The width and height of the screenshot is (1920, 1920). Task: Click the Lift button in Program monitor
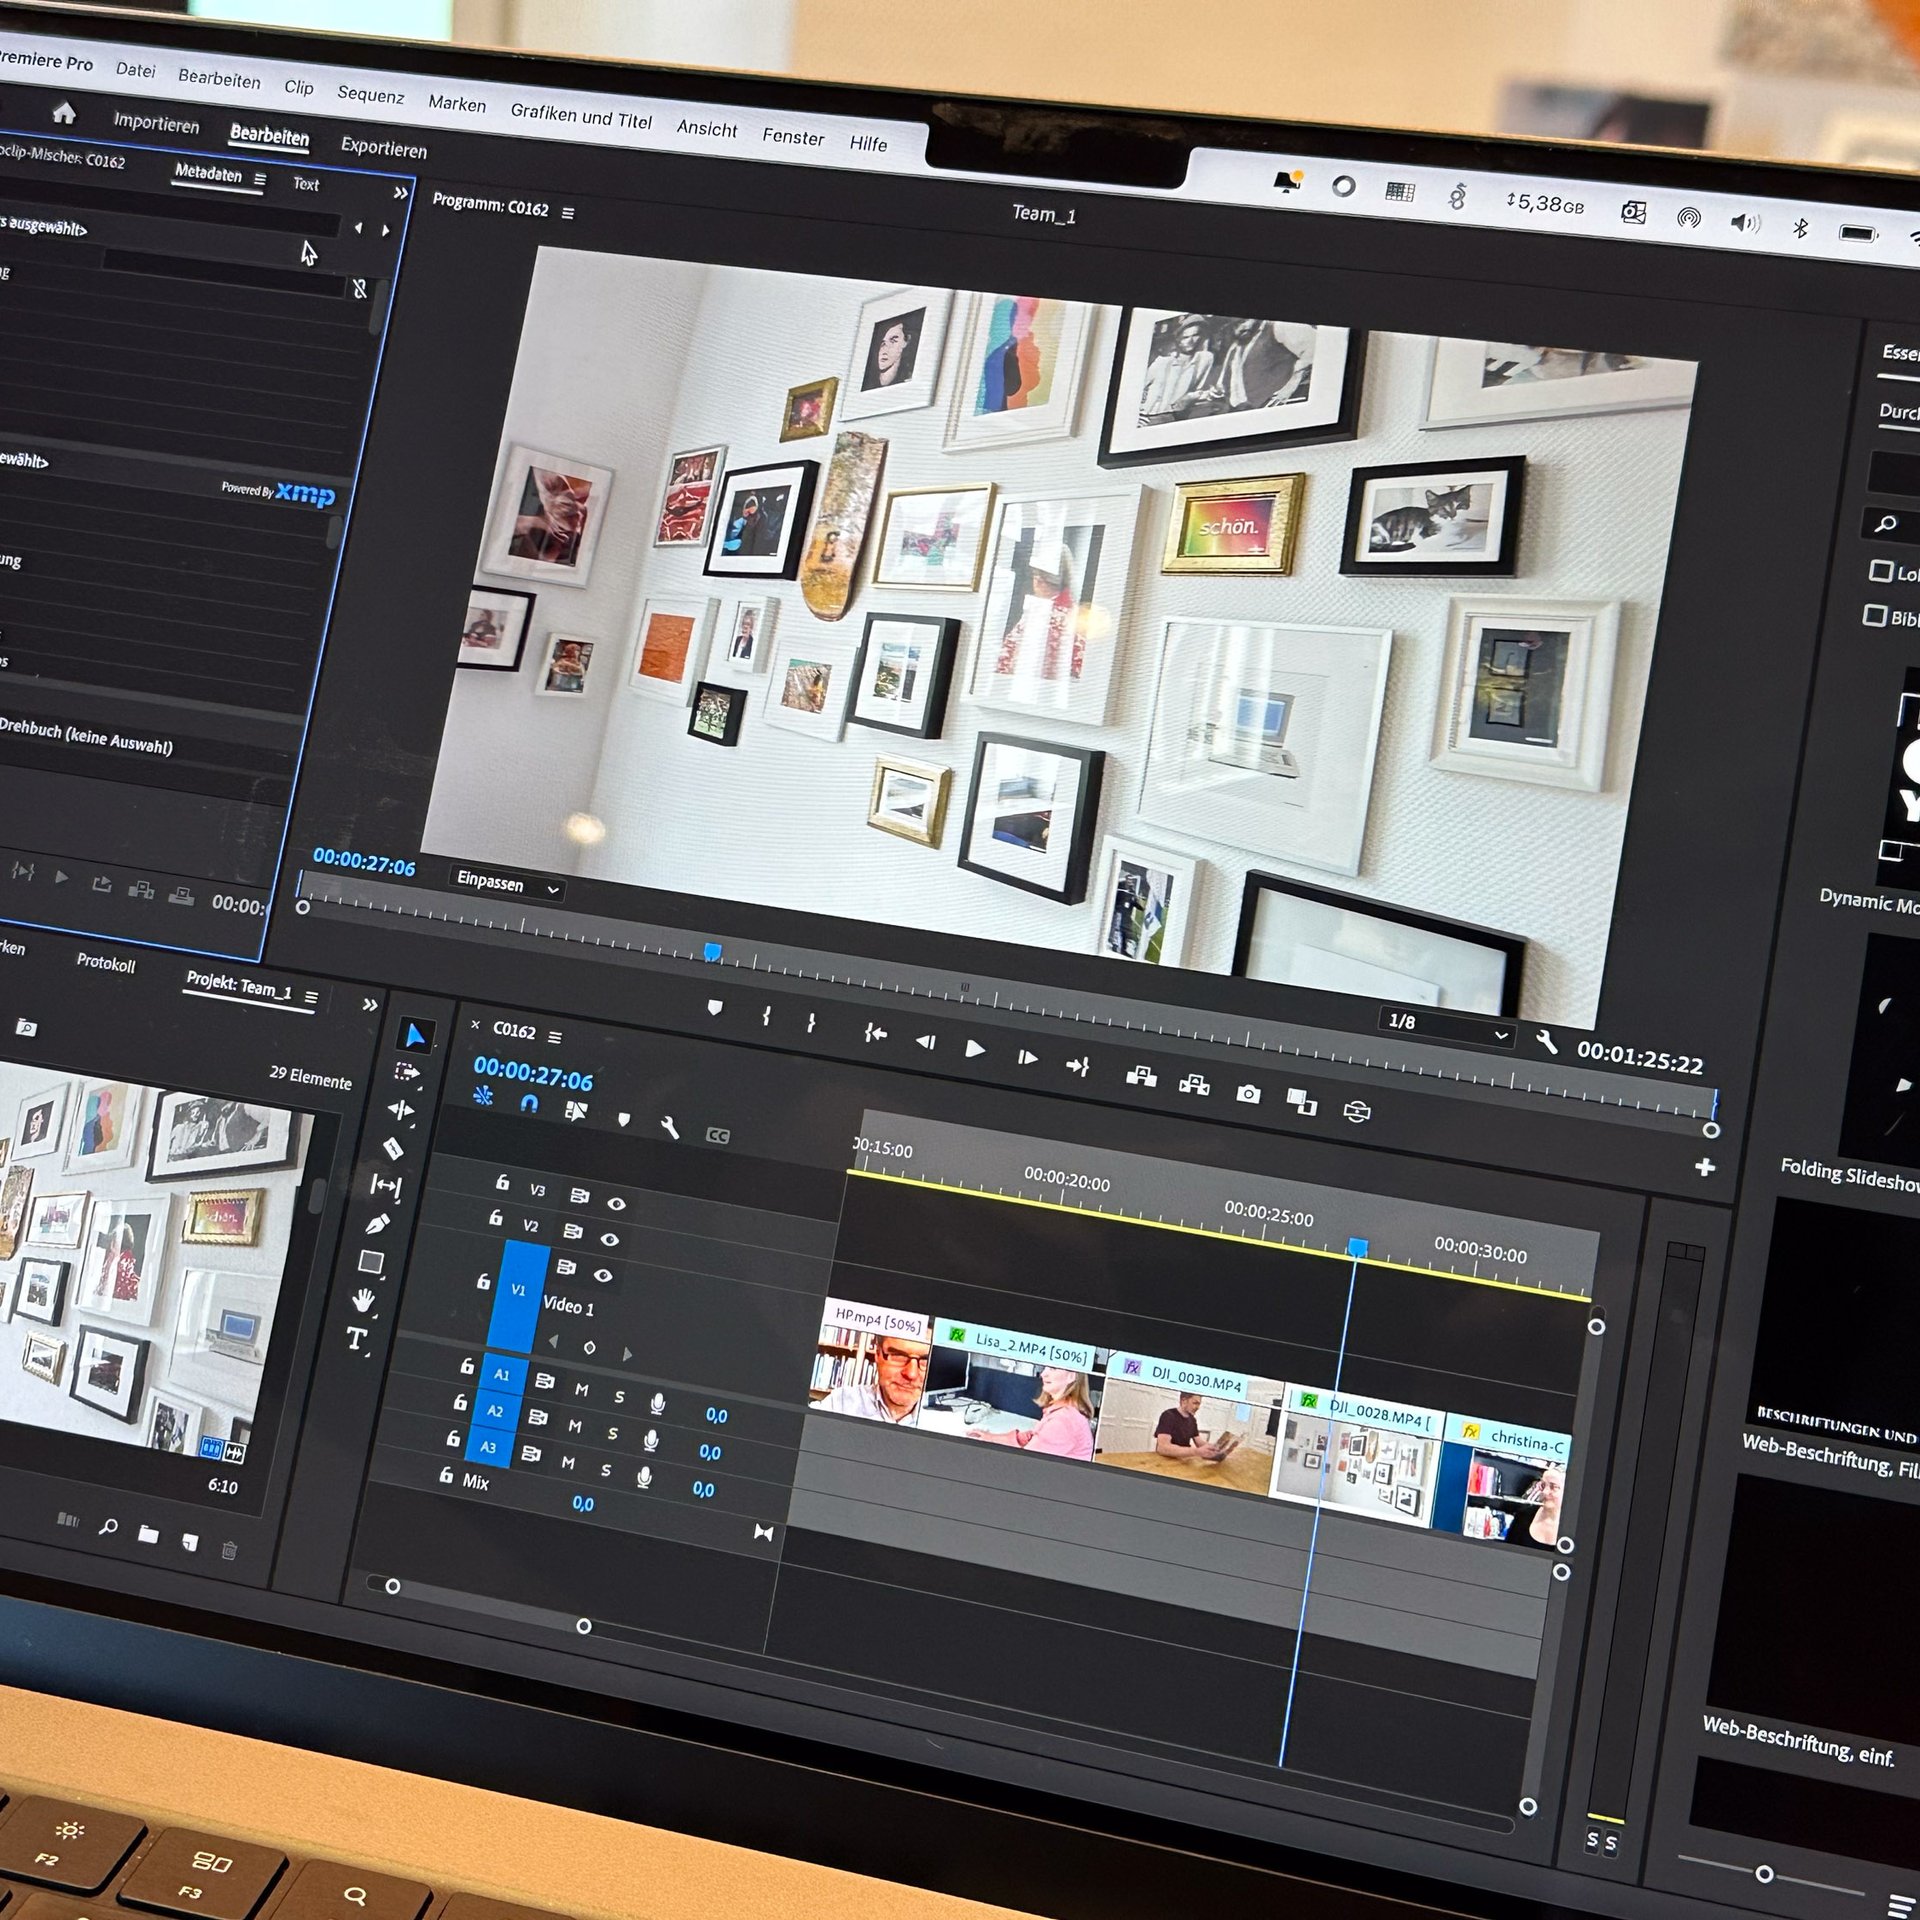(x=1141, y=1076)
